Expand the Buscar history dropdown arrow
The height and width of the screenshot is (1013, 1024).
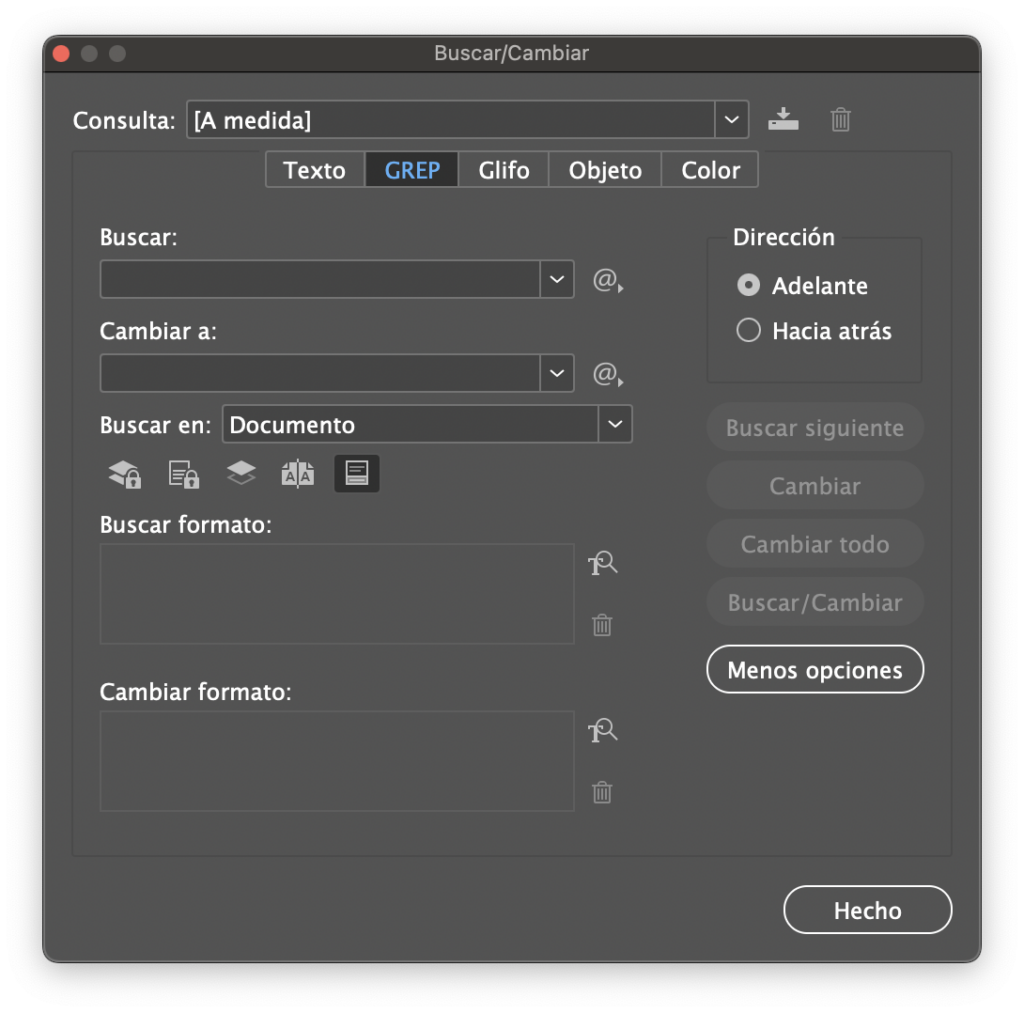[557, 280]
